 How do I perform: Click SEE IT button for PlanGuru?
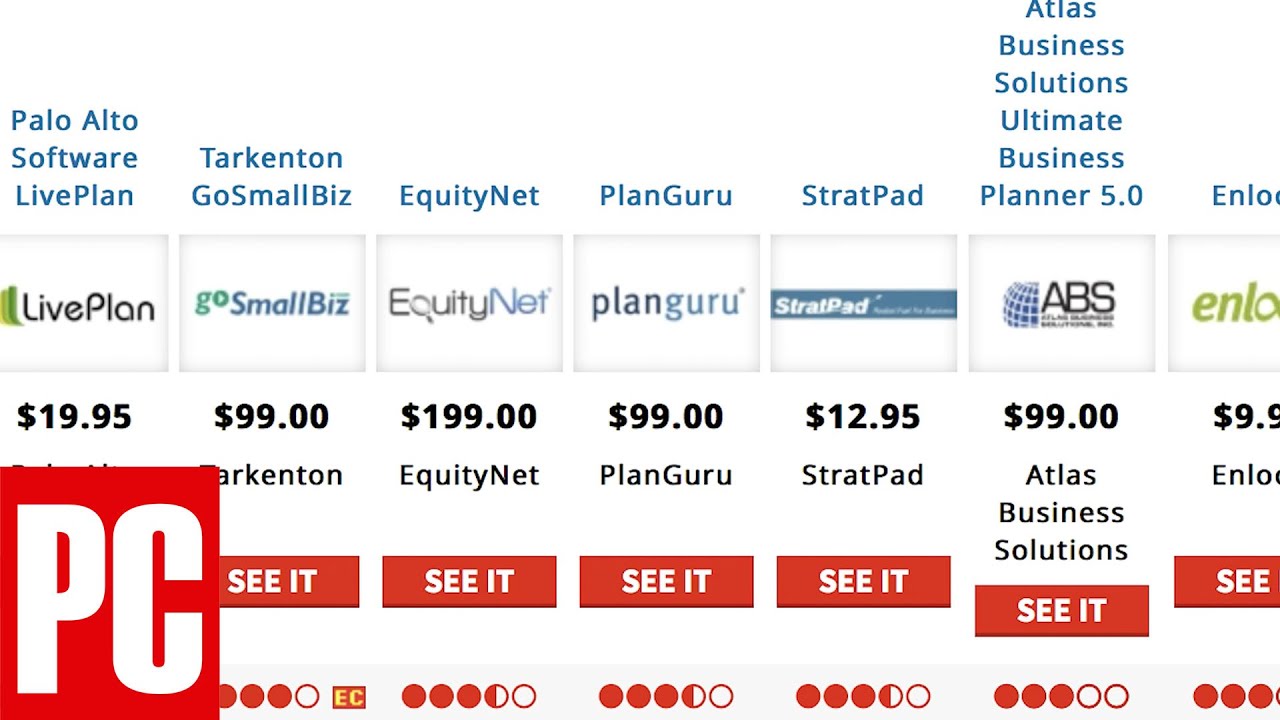(666, 581)
